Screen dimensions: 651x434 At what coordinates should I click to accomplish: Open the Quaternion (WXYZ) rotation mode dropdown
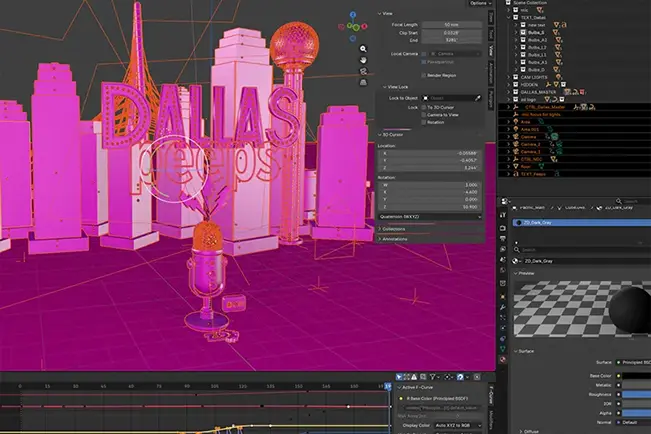(430, 217)
